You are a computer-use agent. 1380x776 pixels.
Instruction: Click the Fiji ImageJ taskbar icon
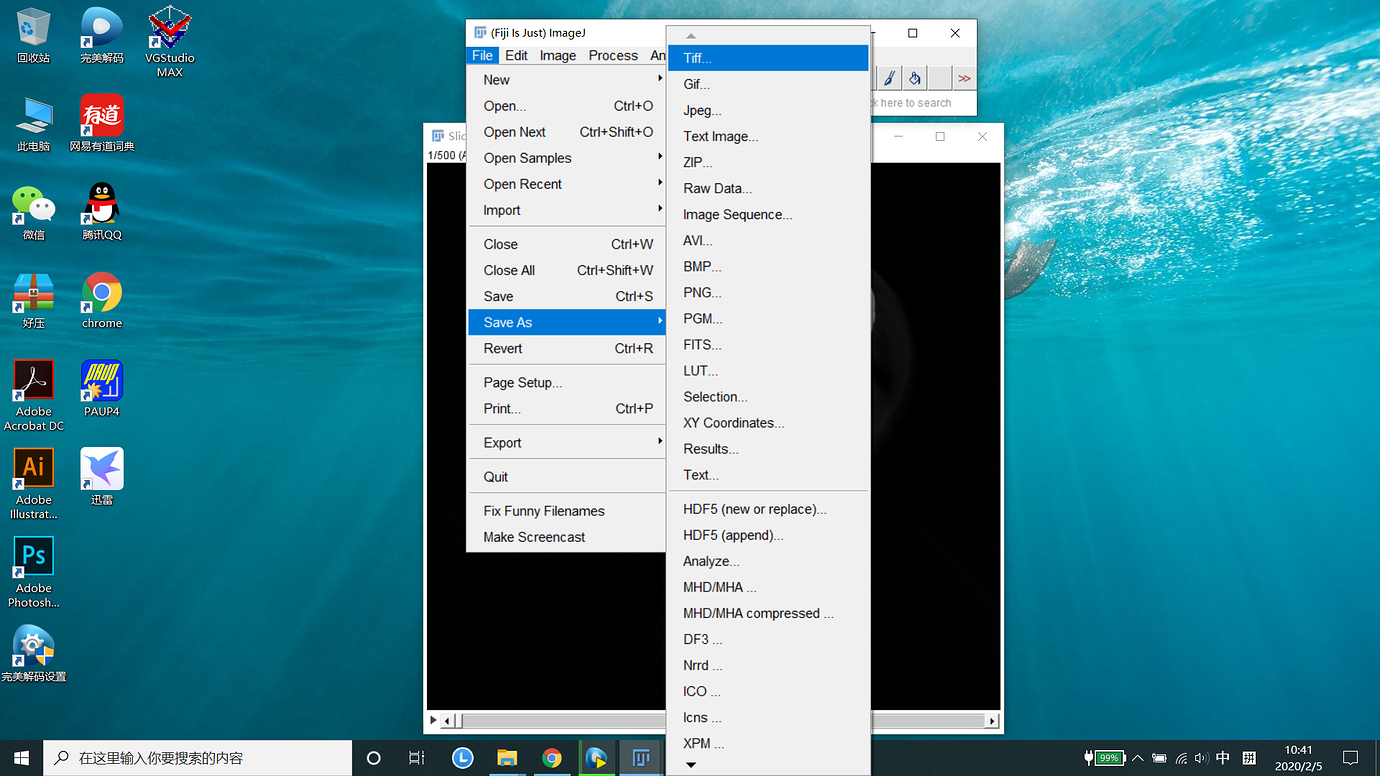pyautogui.click(x=640, y=758)
